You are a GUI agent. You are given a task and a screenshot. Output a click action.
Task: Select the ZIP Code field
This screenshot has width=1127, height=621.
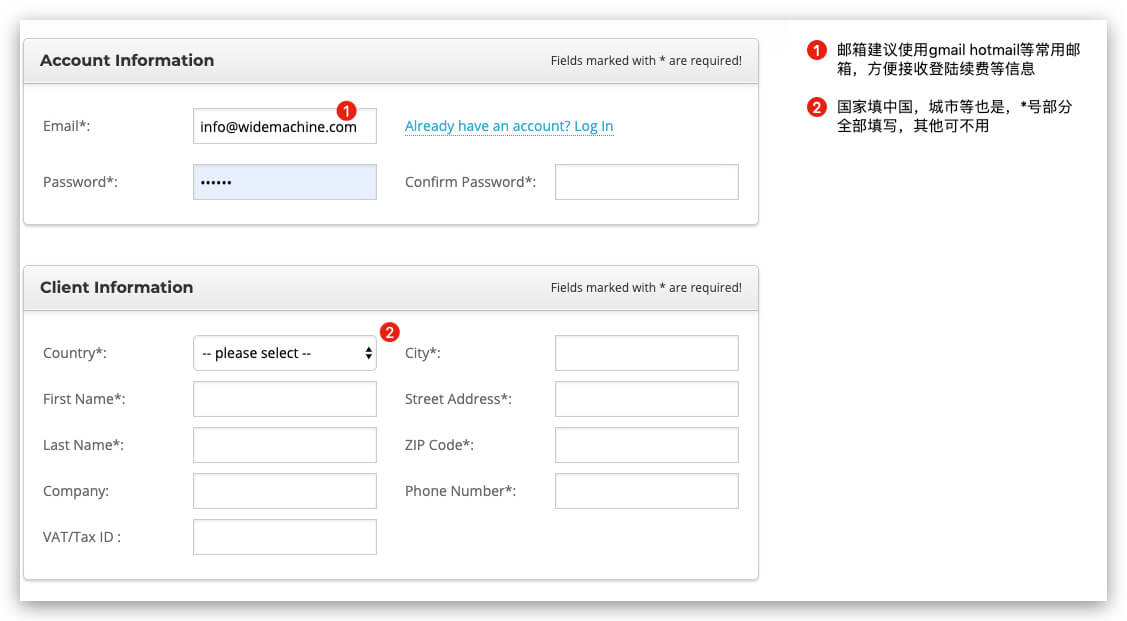point(646,445)
